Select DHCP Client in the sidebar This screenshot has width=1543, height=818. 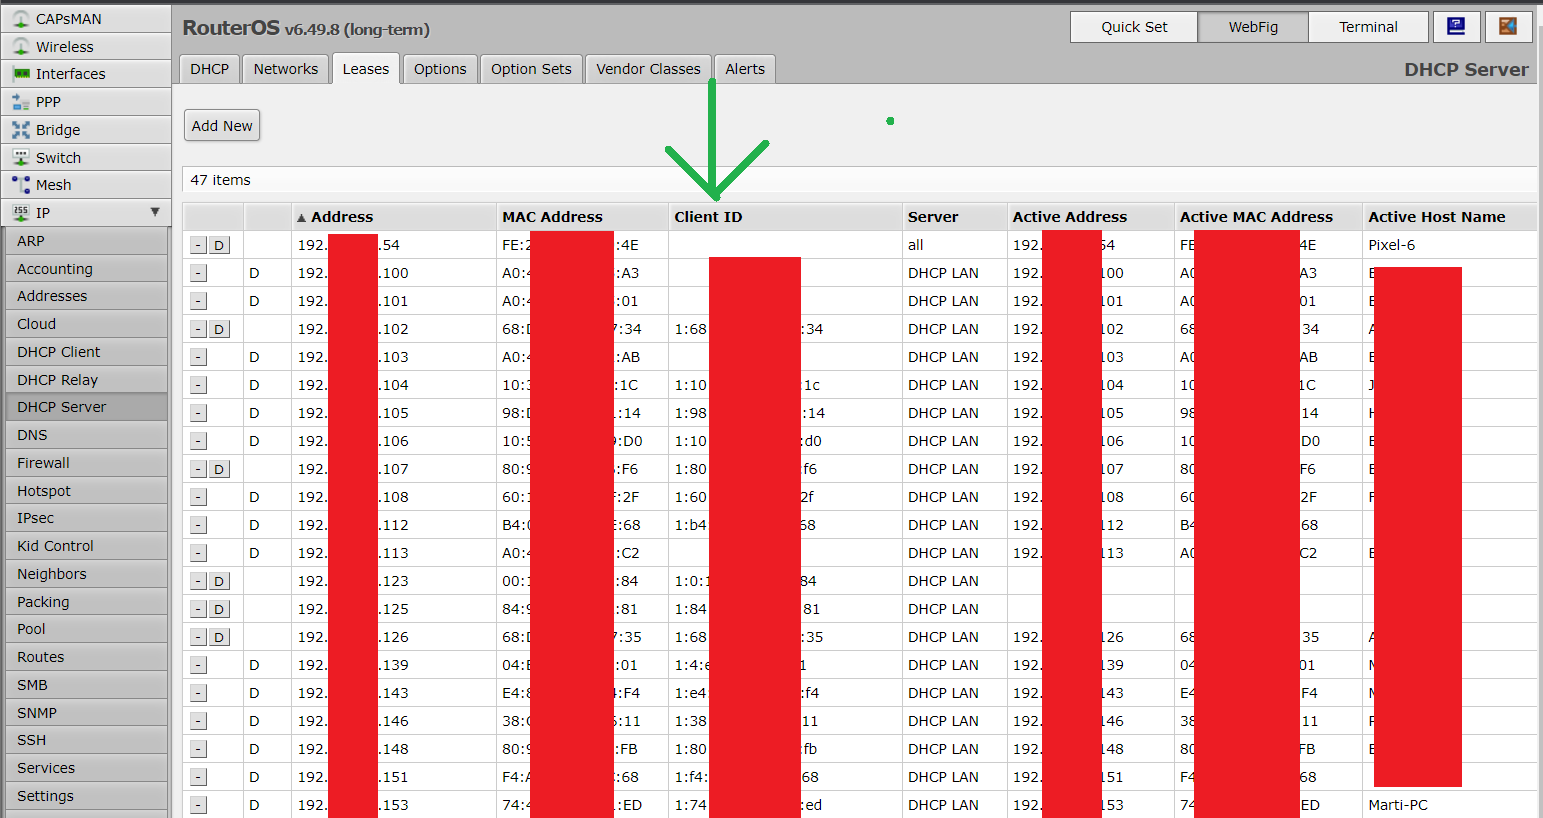pyautogui.click(x=87, y=352)
